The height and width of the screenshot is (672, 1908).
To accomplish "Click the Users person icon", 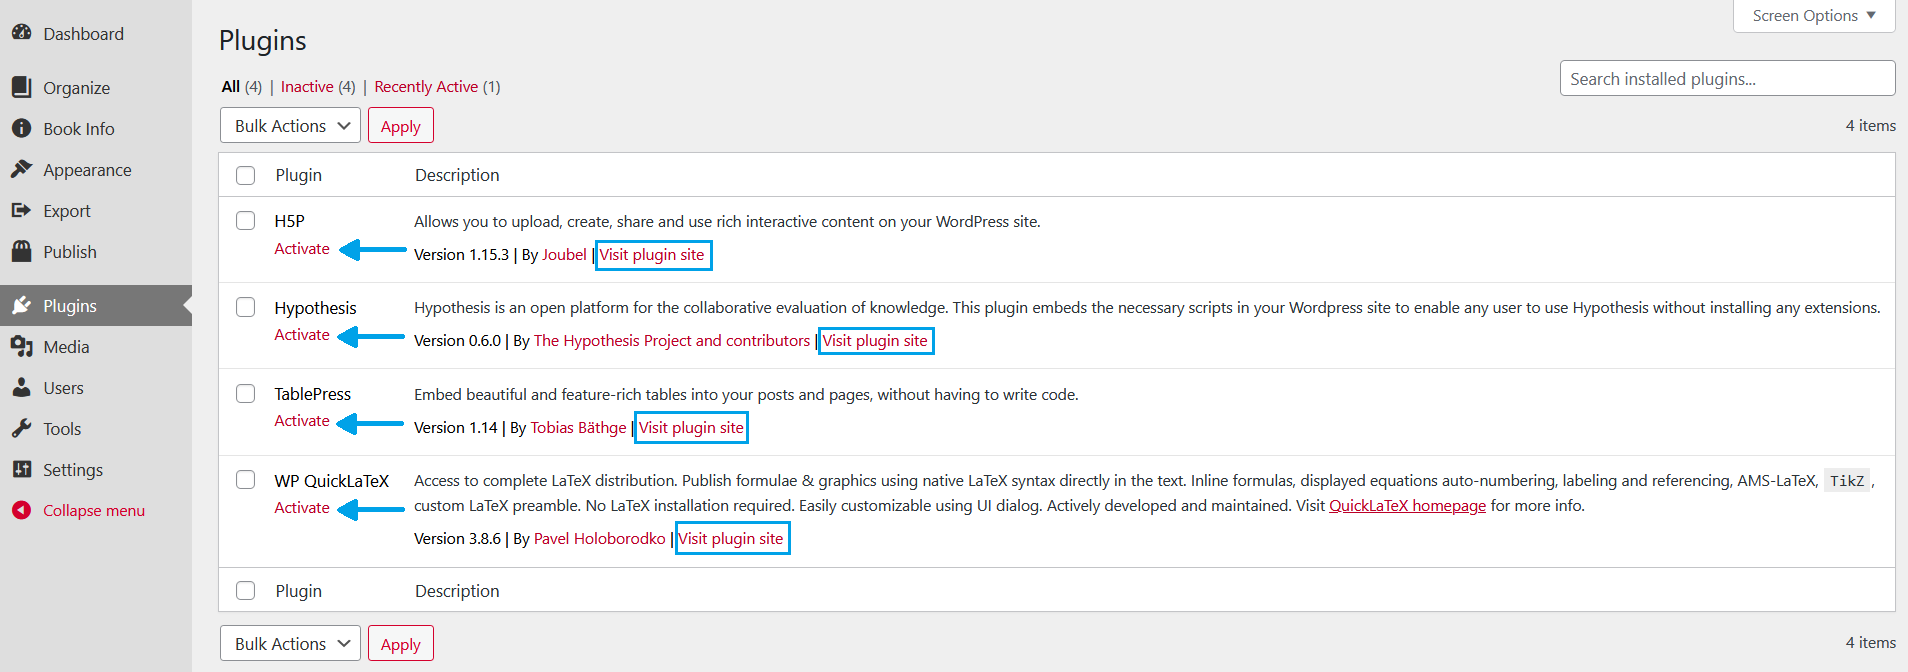I will click(21, 387).
